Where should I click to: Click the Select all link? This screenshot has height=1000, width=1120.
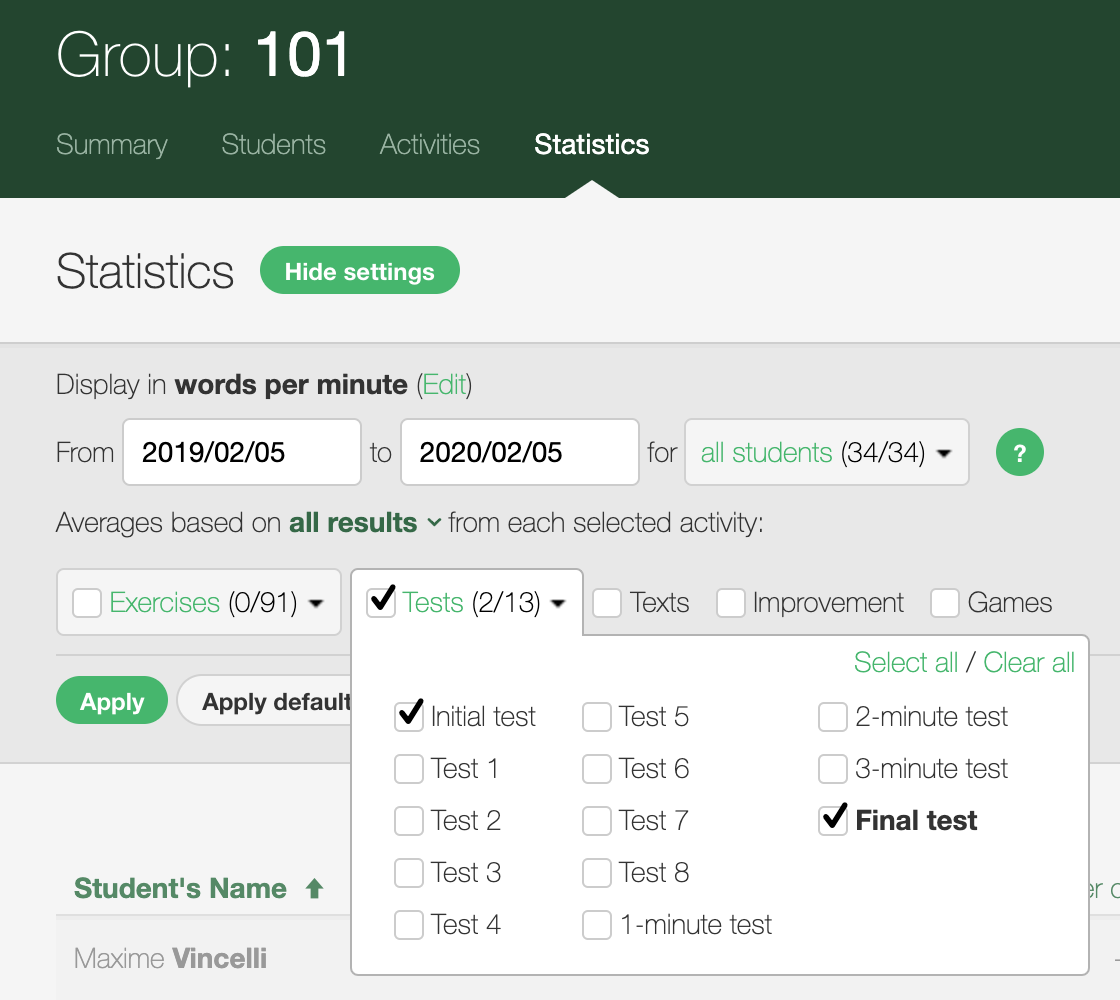click(905, 662)
